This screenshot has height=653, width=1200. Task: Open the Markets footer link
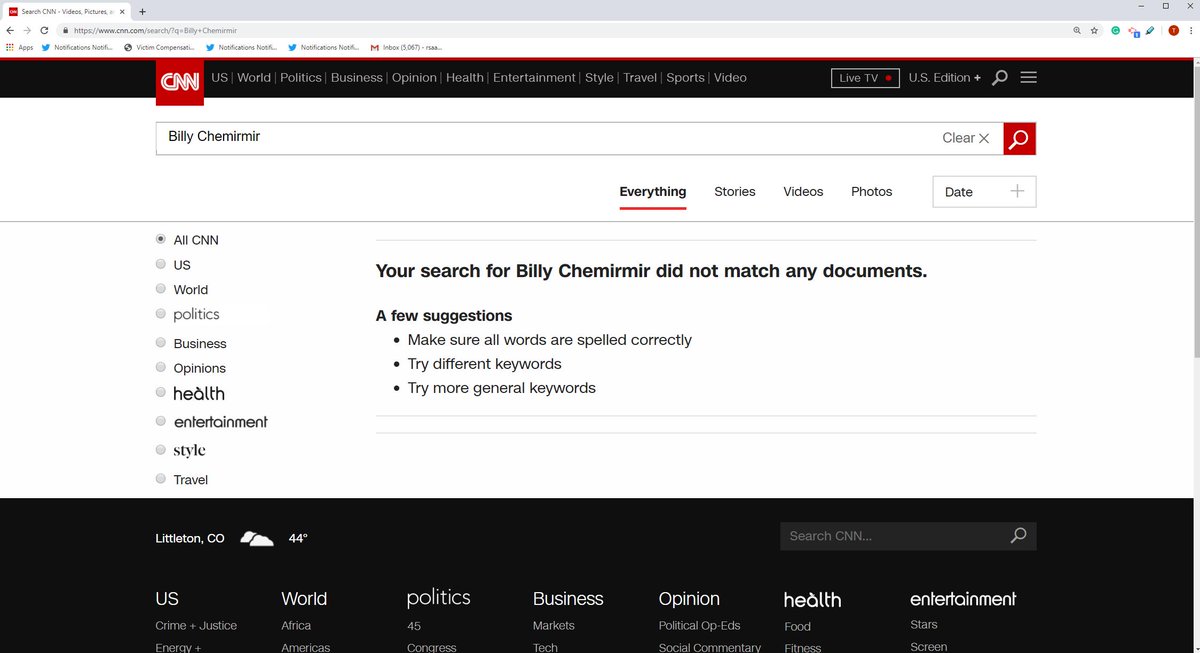554,626
